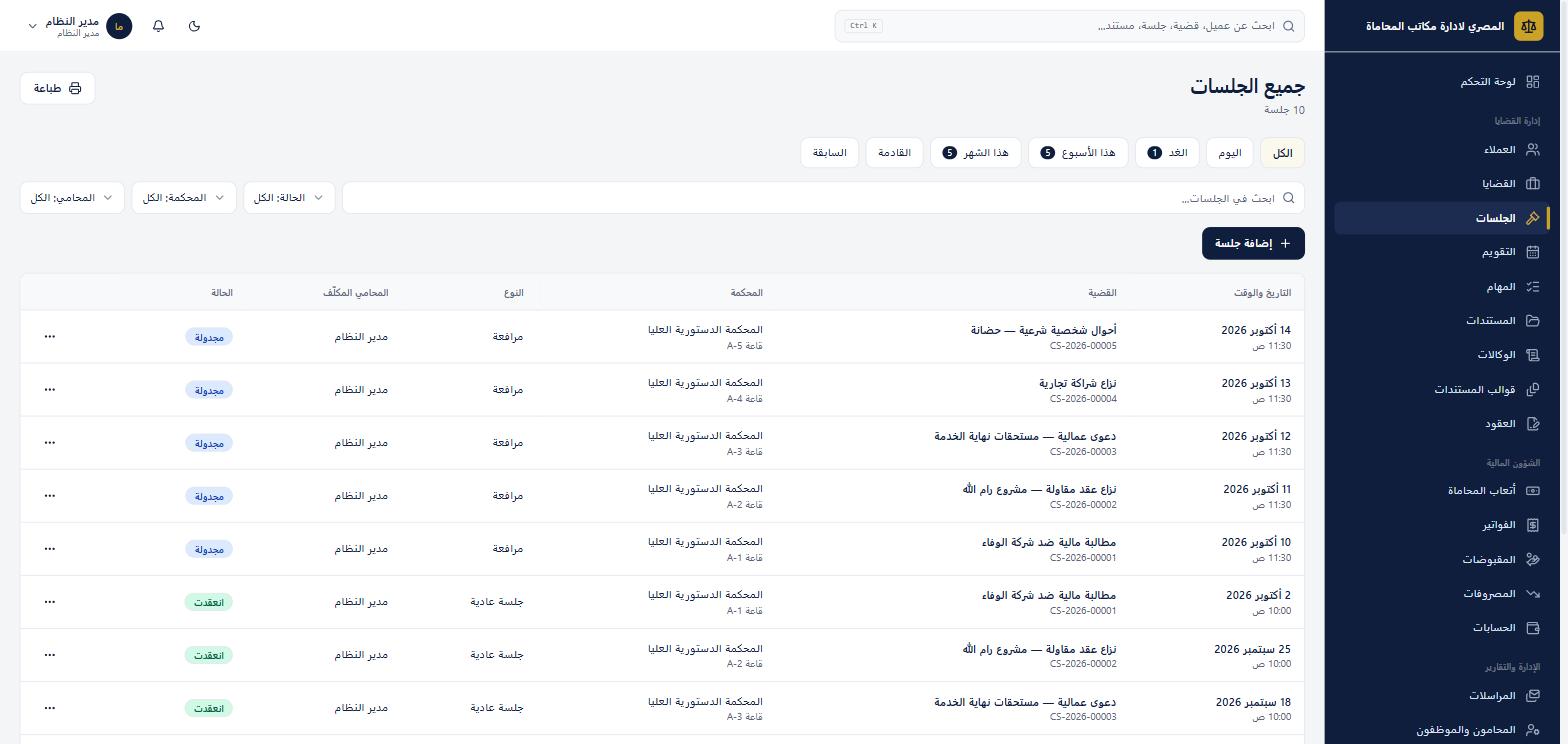Open الحسابات accounts icon in sidebar
This screenshot has width=1568, height=744.
[1532, 628]
